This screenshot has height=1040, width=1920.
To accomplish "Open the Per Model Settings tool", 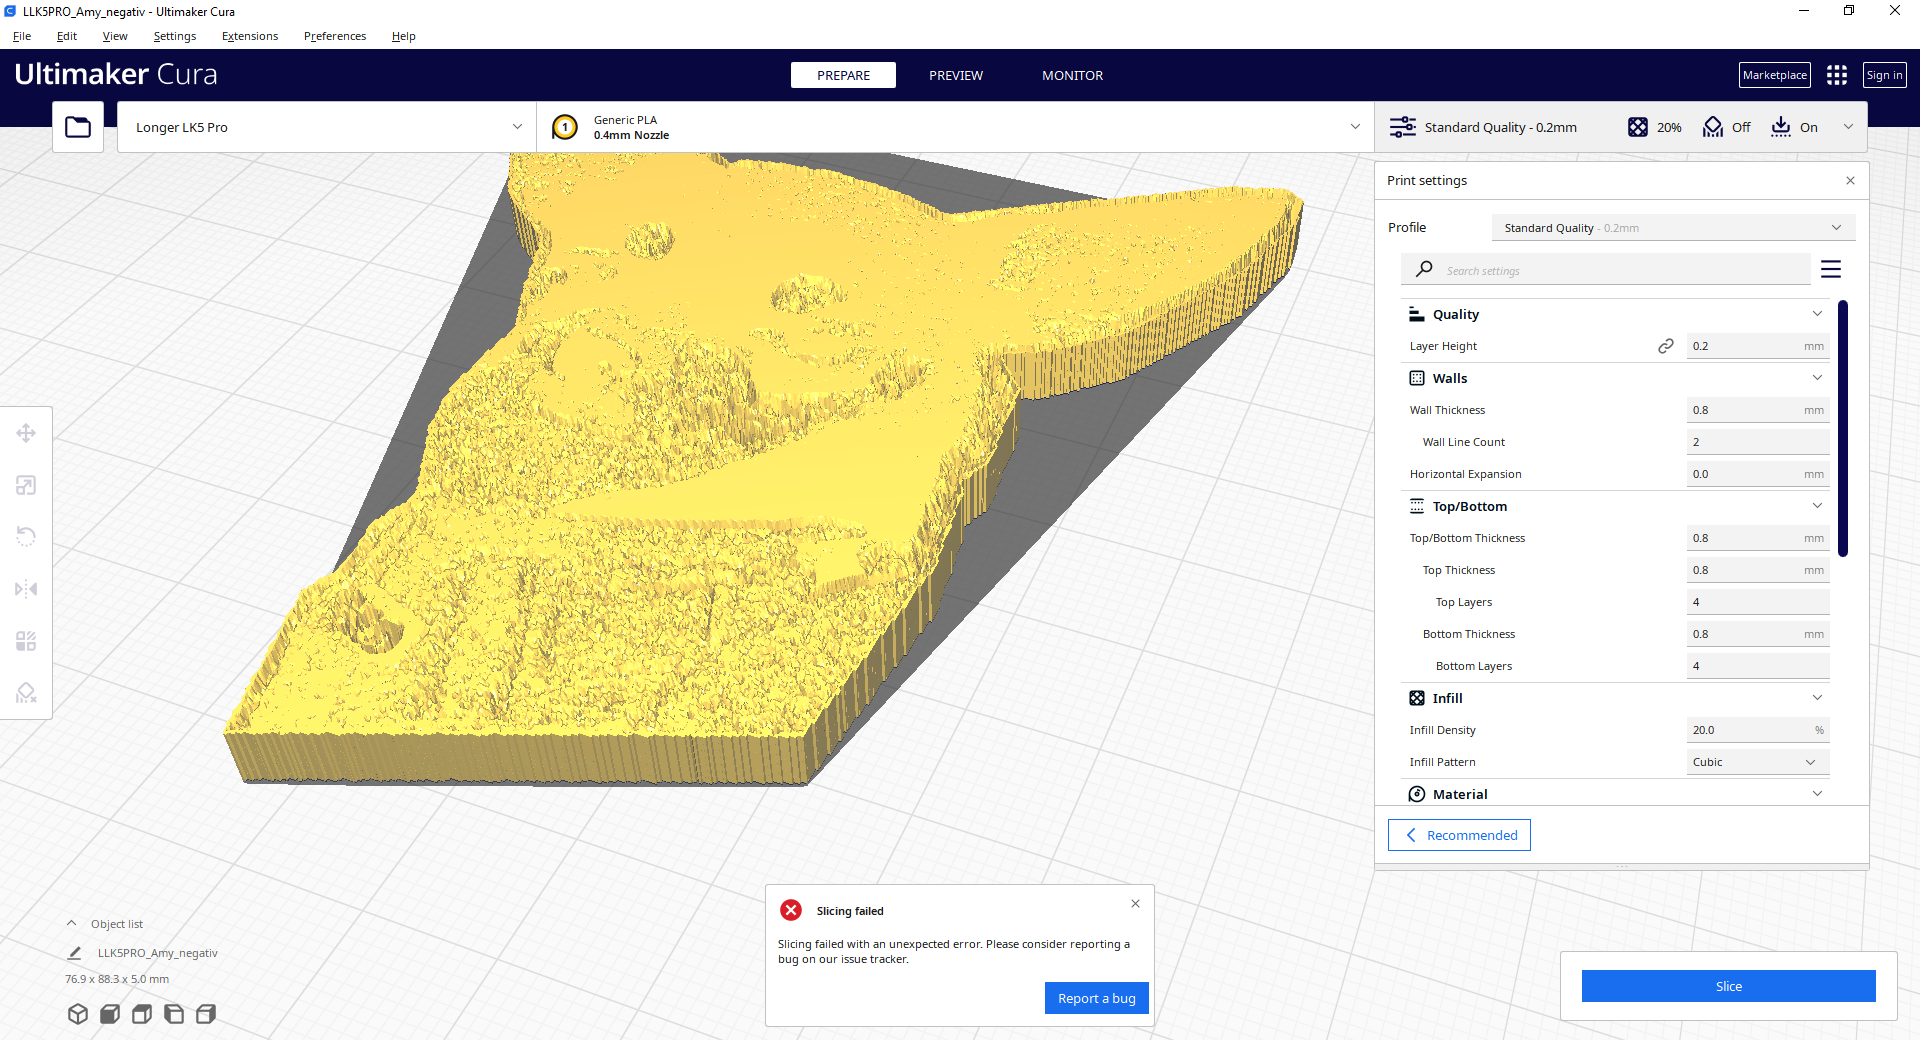I will point(25,641).
